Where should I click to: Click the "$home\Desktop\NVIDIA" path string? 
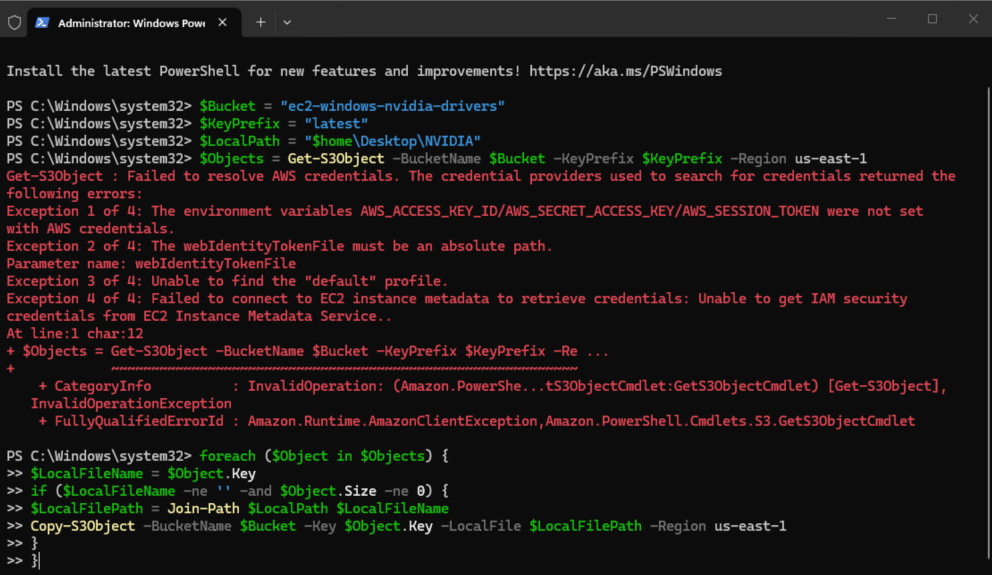[x=392, y=140]
